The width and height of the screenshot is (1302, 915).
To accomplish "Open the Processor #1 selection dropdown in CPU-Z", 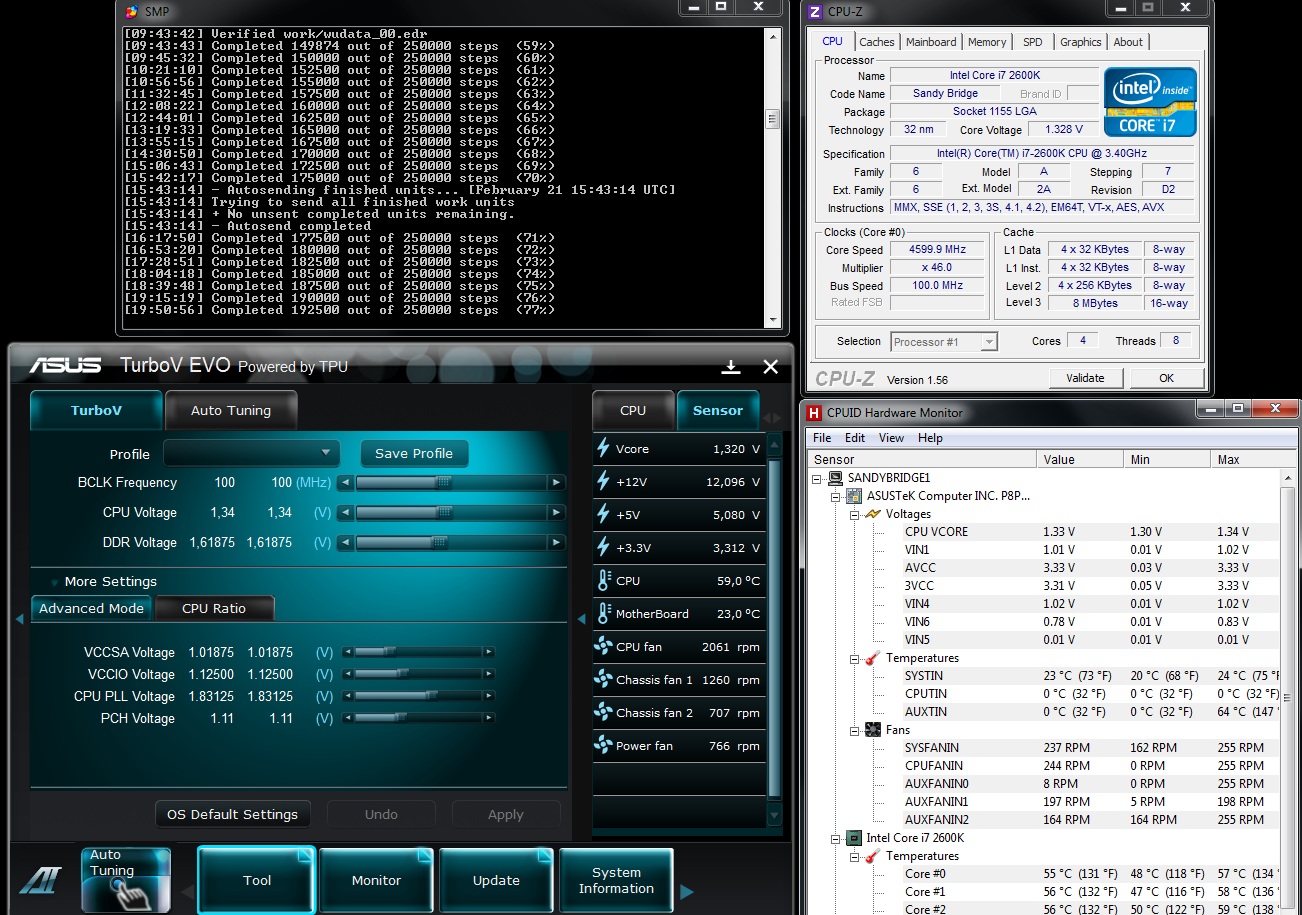I will (x=944, y=341).
